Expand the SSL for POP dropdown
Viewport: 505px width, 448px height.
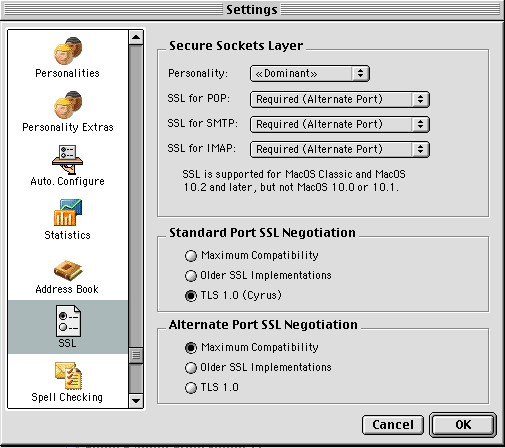340,99
